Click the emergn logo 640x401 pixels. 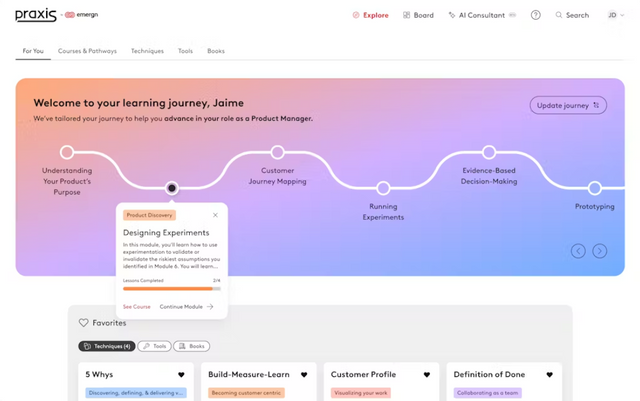coord(82,15)
